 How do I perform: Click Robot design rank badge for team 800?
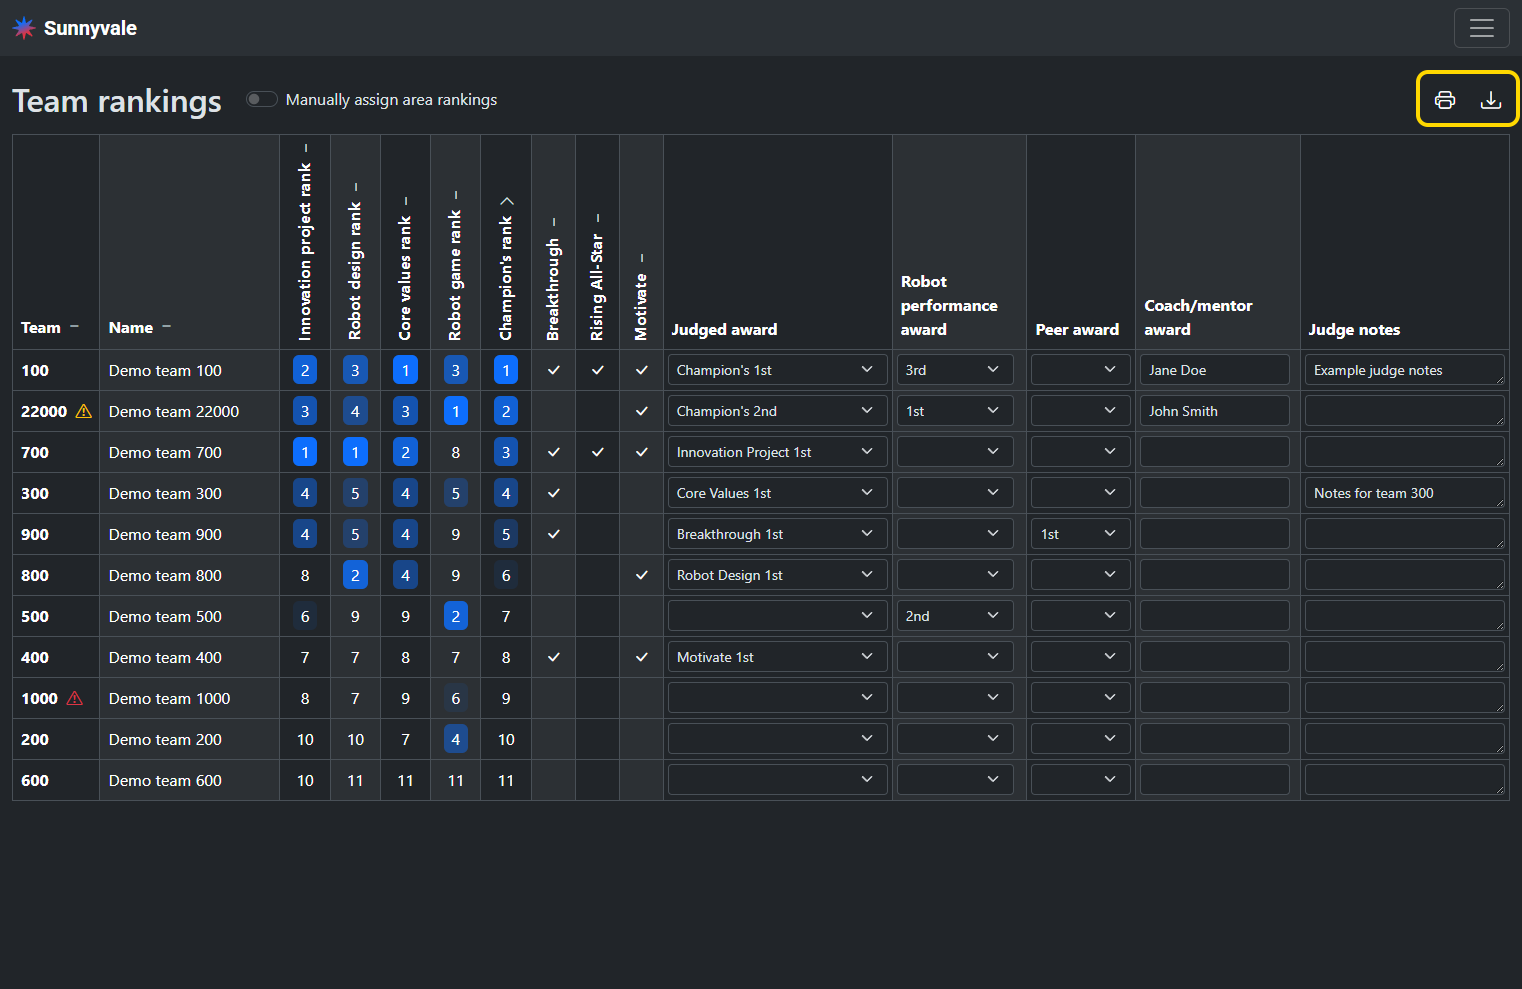click(355, 575)
